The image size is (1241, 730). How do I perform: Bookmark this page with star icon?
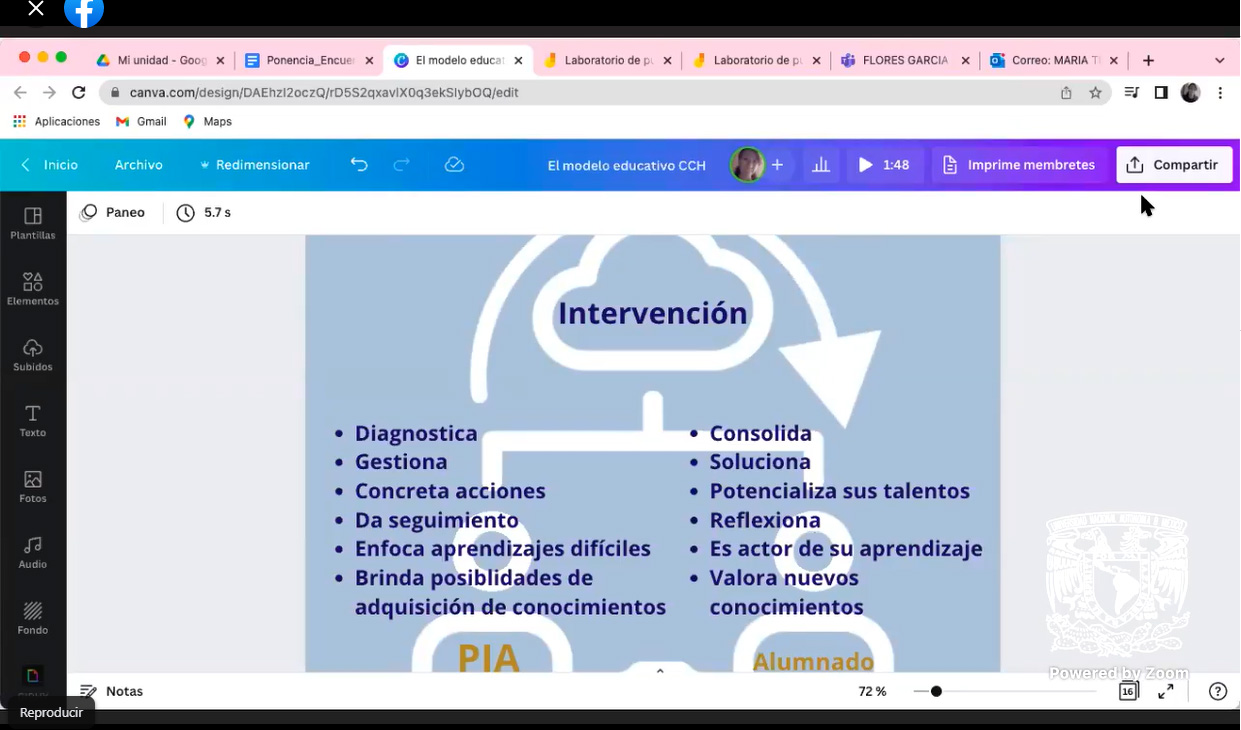1095,92
